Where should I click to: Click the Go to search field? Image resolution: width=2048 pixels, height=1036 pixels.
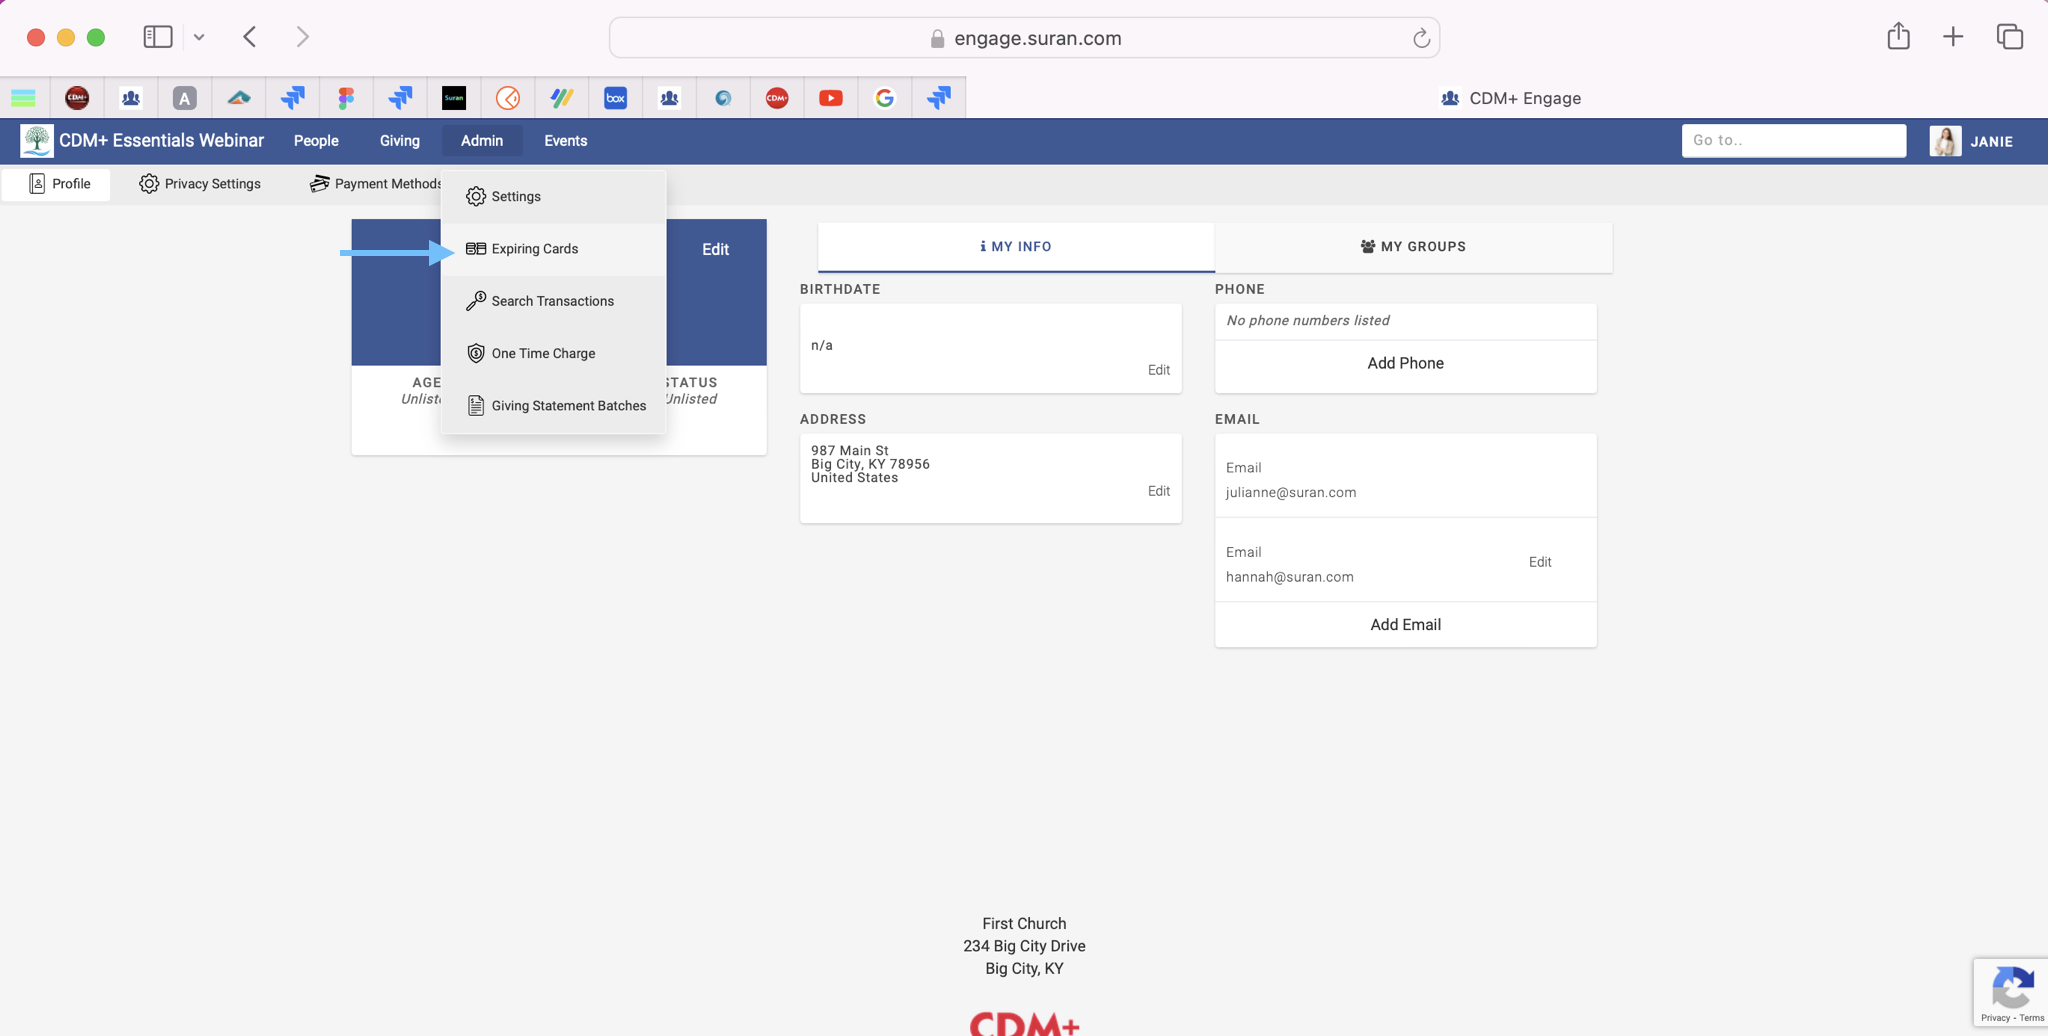point(1792,141)
